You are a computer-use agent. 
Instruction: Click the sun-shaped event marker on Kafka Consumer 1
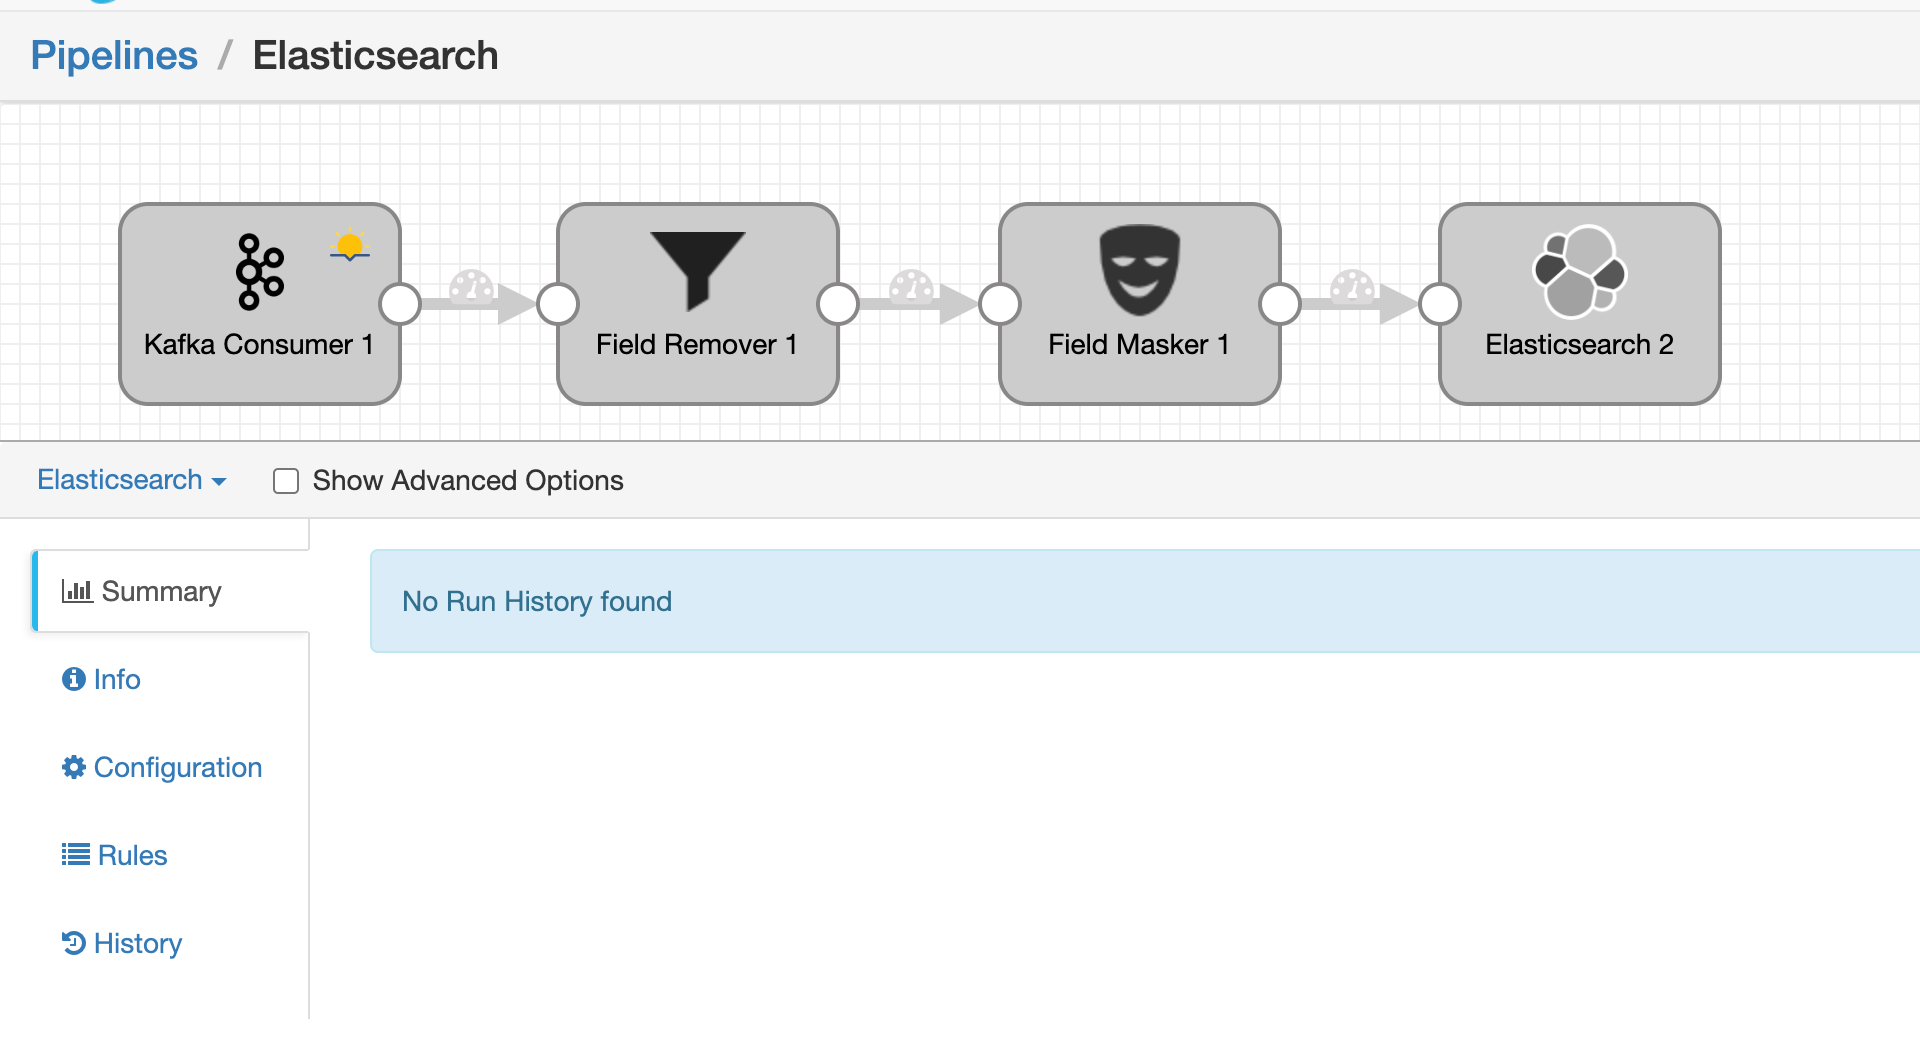coord(350,245)
